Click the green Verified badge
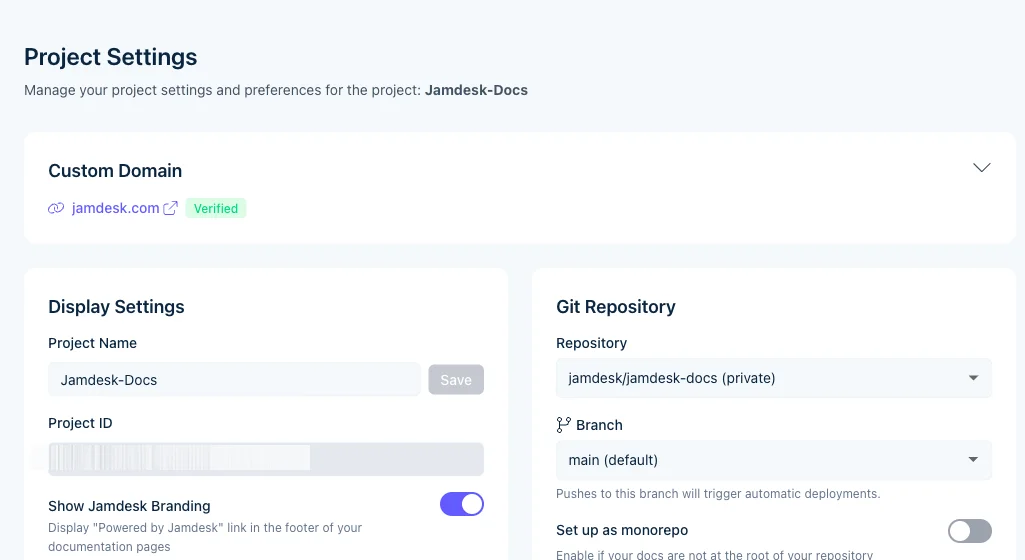The image size is (1025, 560). pyautogui.click(x=216, y=208)
